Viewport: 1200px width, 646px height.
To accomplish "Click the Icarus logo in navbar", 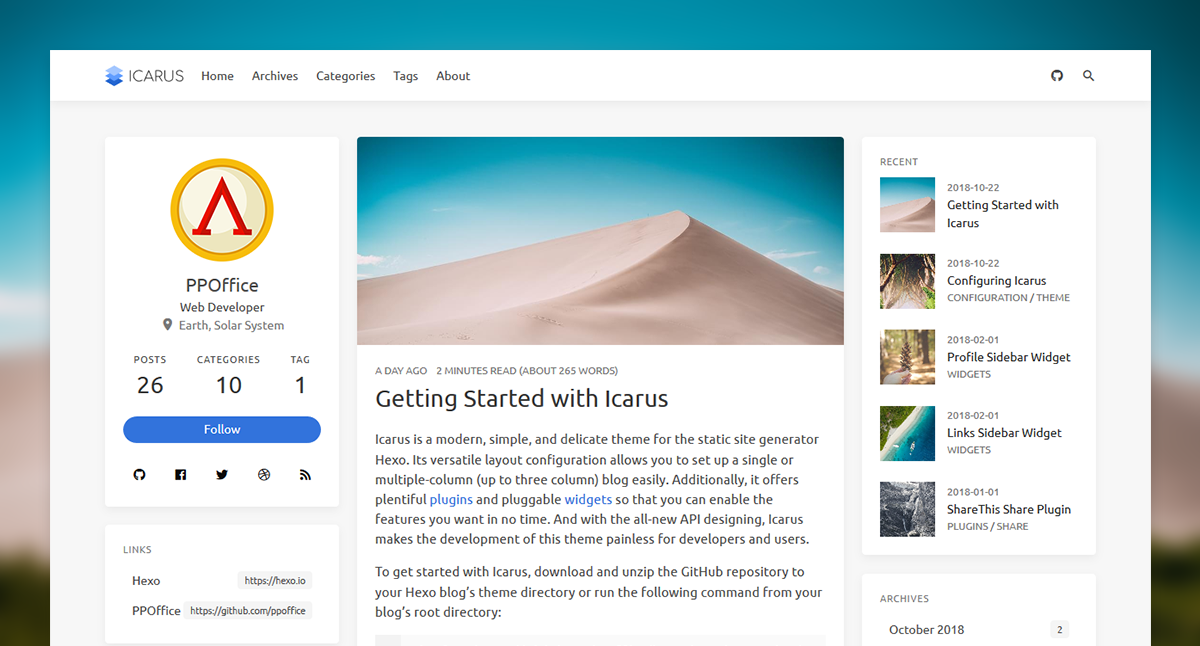I will [144, 76].
